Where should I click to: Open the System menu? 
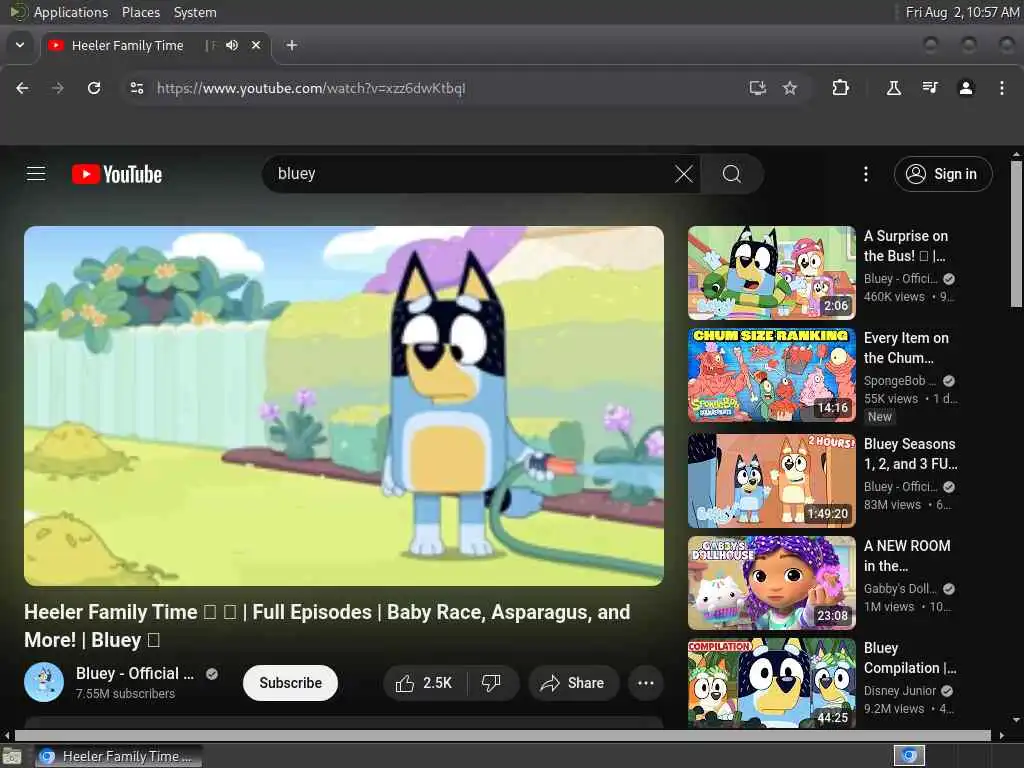195,12
